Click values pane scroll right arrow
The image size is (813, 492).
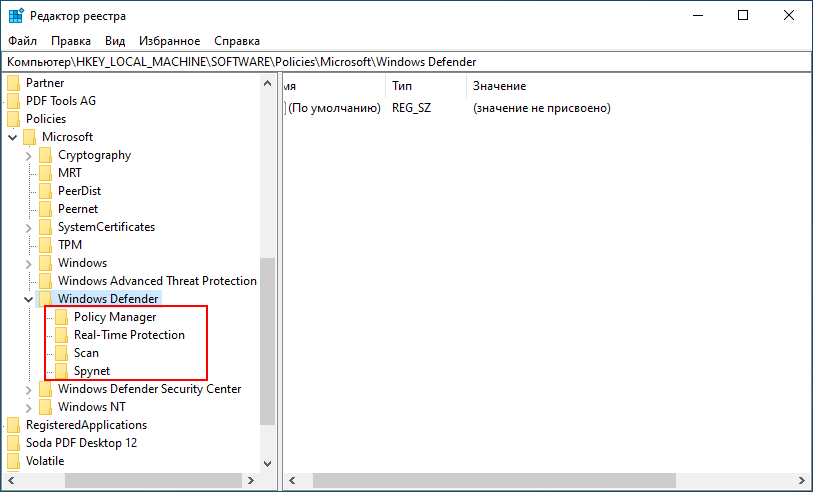coord(803,481)
